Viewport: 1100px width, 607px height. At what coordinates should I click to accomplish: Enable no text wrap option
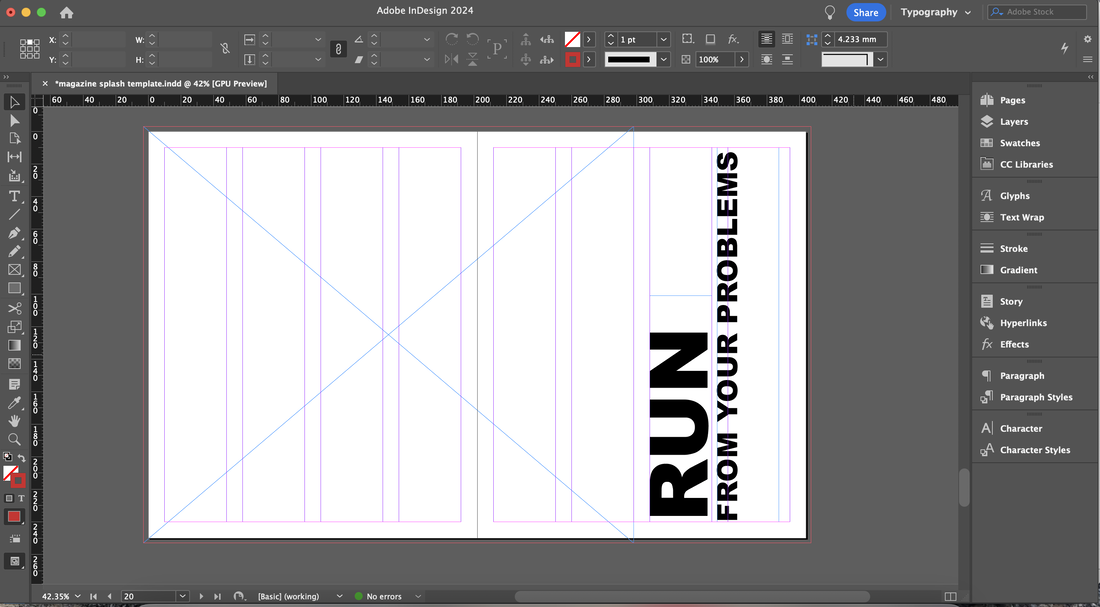point(767,39)
